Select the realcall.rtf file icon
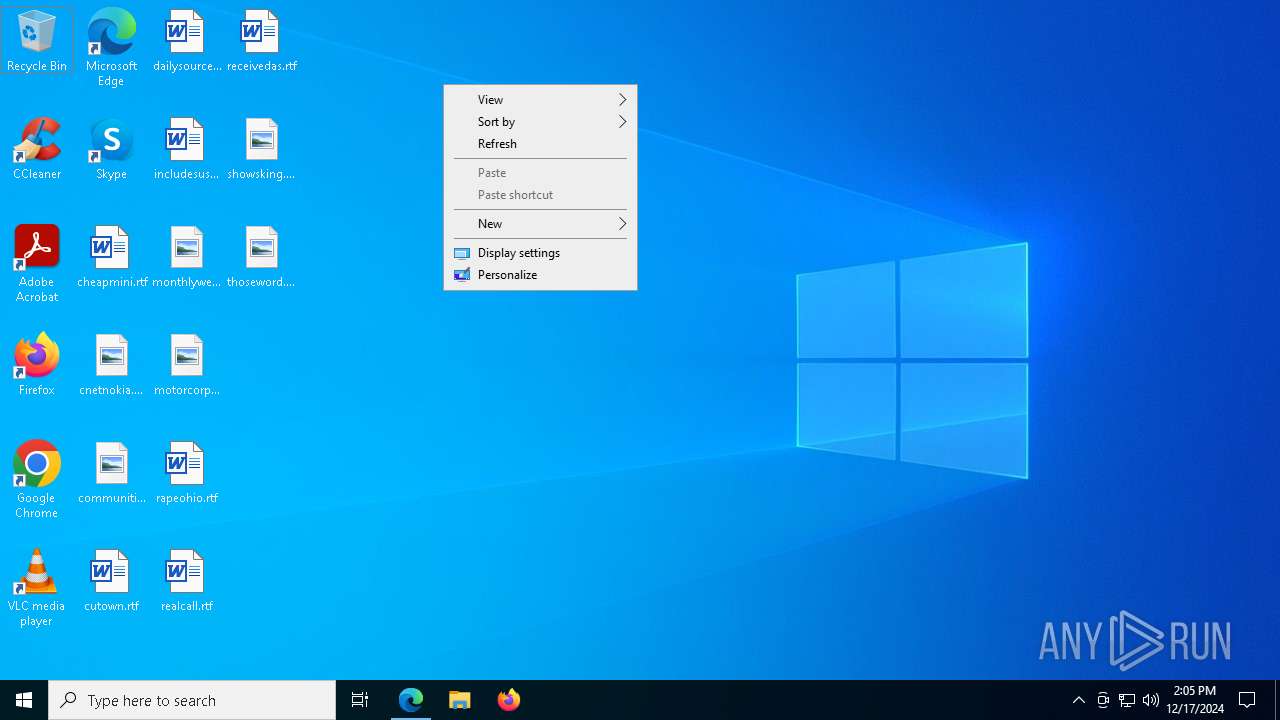1280x720 pixels. [x=186, y=580]
